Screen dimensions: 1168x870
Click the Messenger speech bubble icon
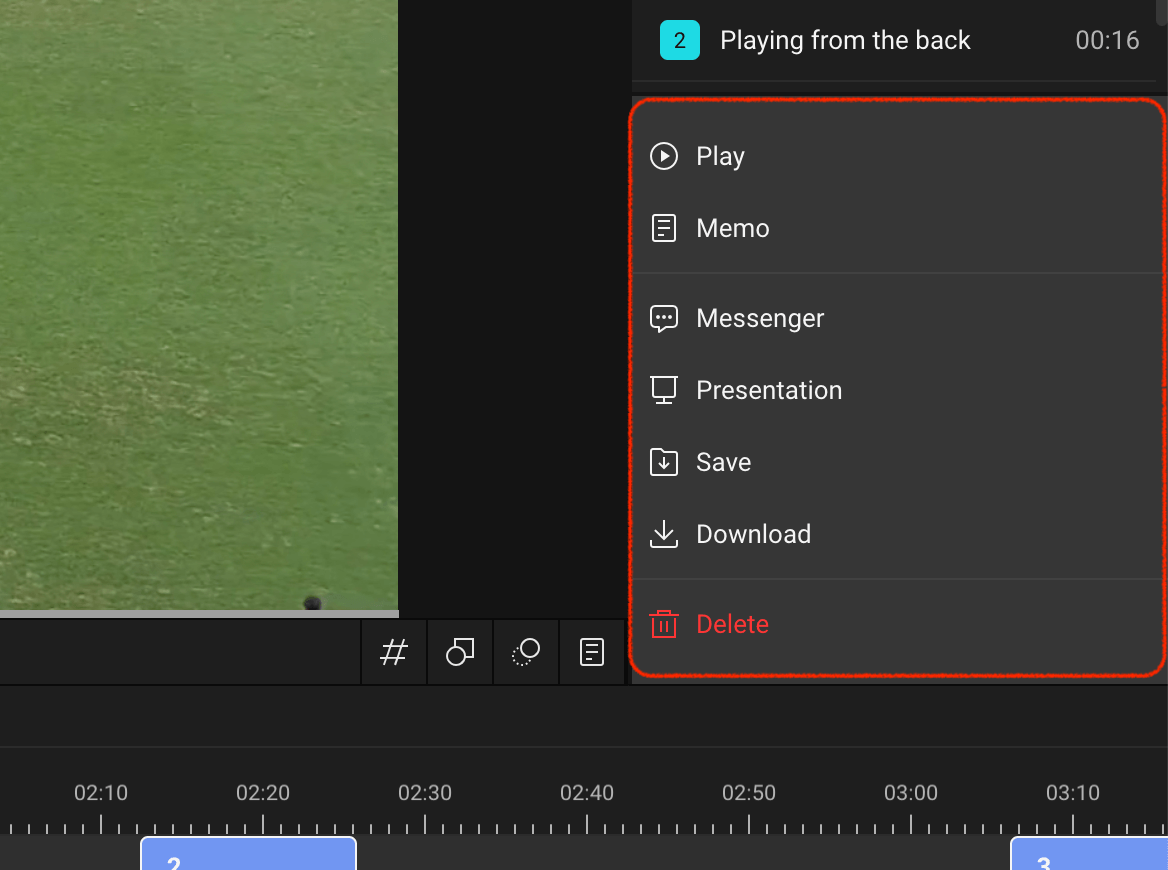click(x=664, y=319)
